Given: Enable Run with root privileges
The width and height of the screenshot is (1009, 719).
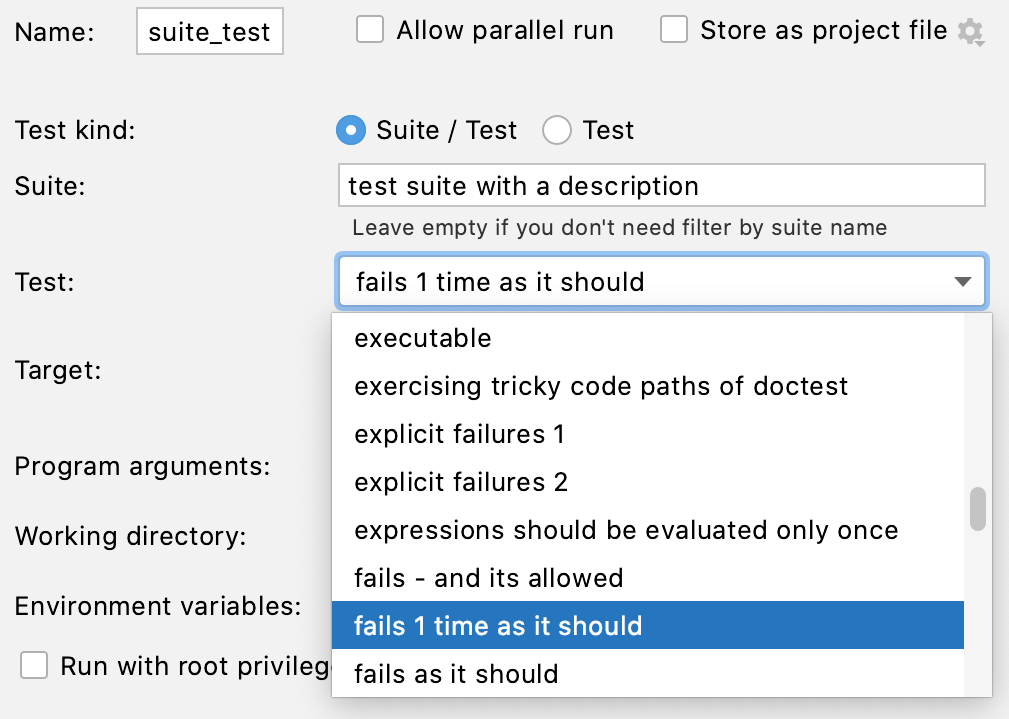Looking at the screenshot, I should click(34, 666).
